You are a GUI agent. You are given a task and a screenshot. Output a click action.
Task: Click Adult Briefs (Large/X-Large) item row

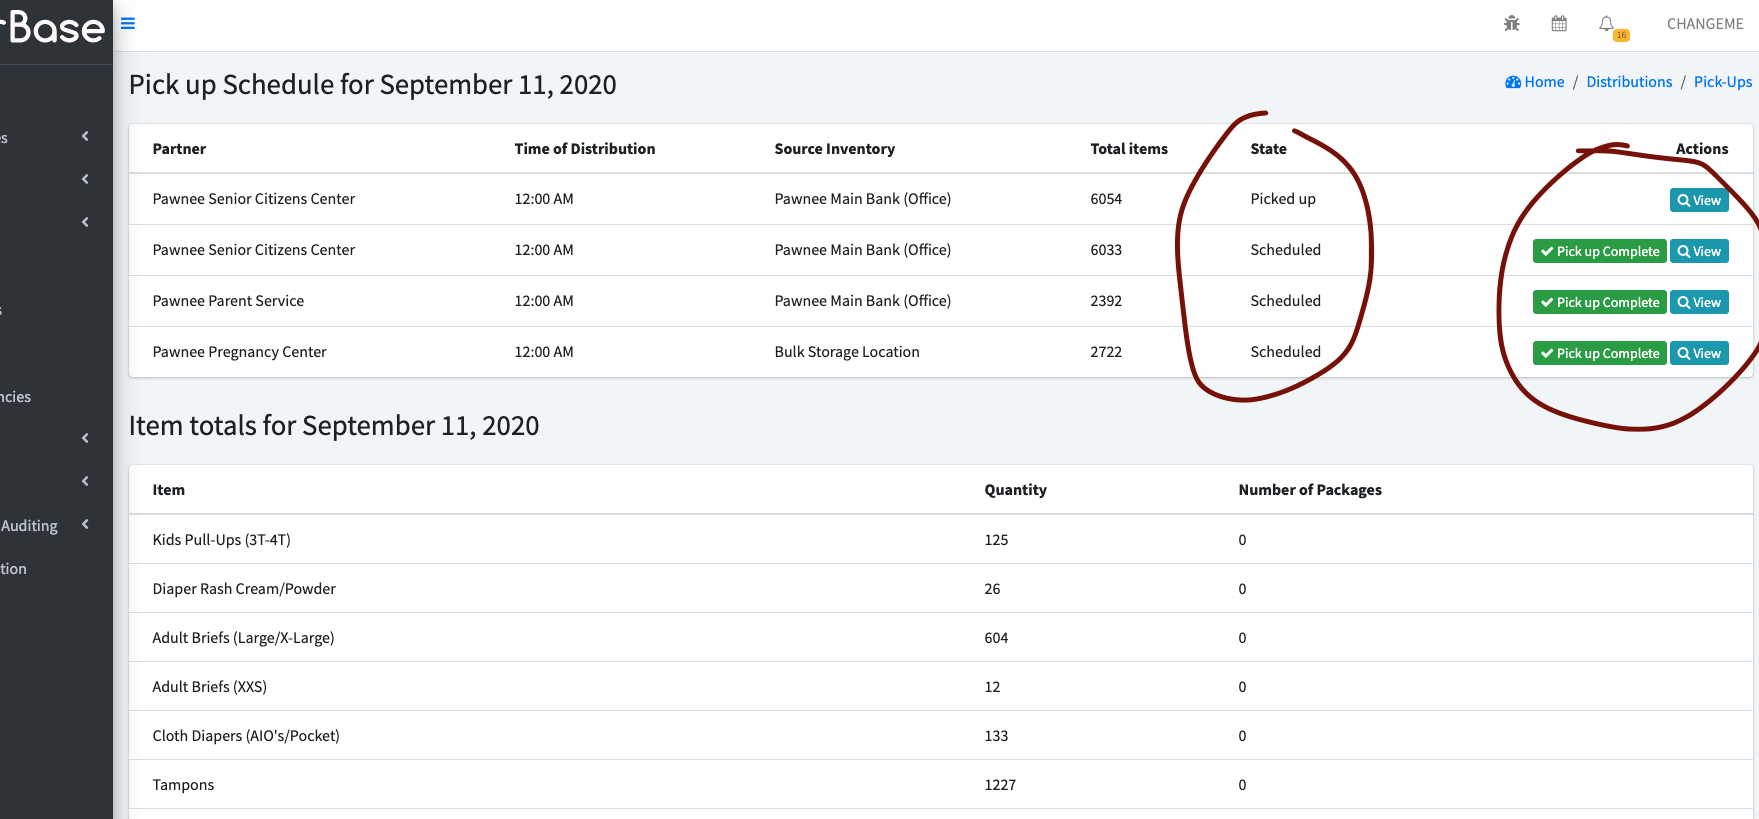tap(941, 638)
